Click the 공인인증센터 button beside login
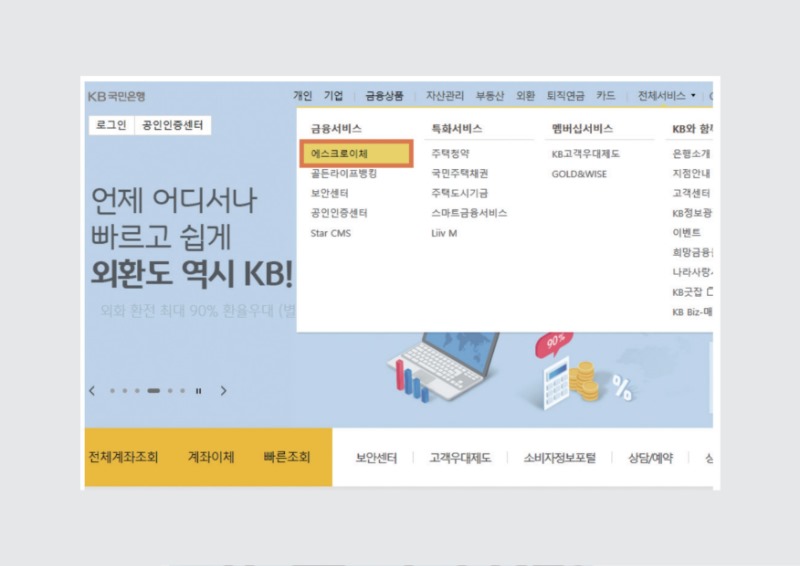The width and height of the screenshot is (800, 566). (172, 125)
